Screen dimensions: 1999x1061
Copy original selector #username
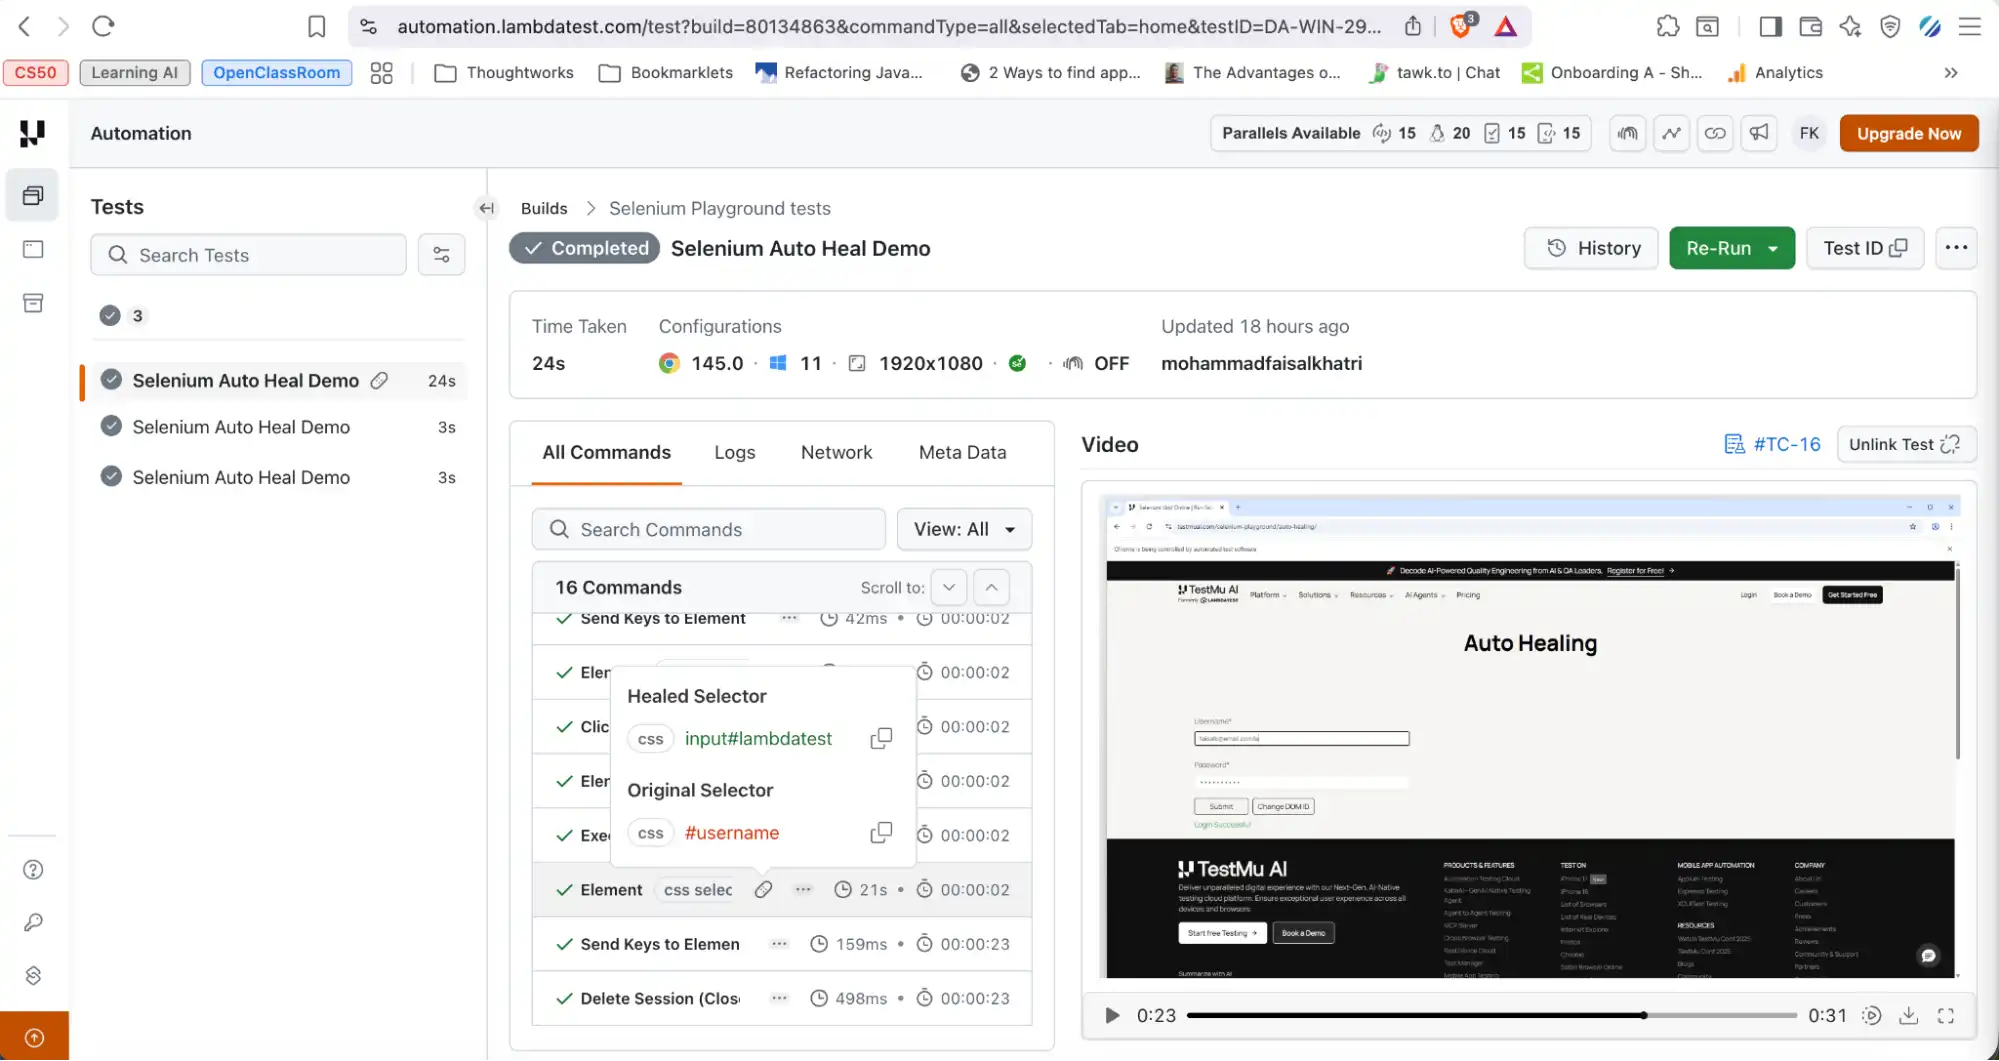881,833
